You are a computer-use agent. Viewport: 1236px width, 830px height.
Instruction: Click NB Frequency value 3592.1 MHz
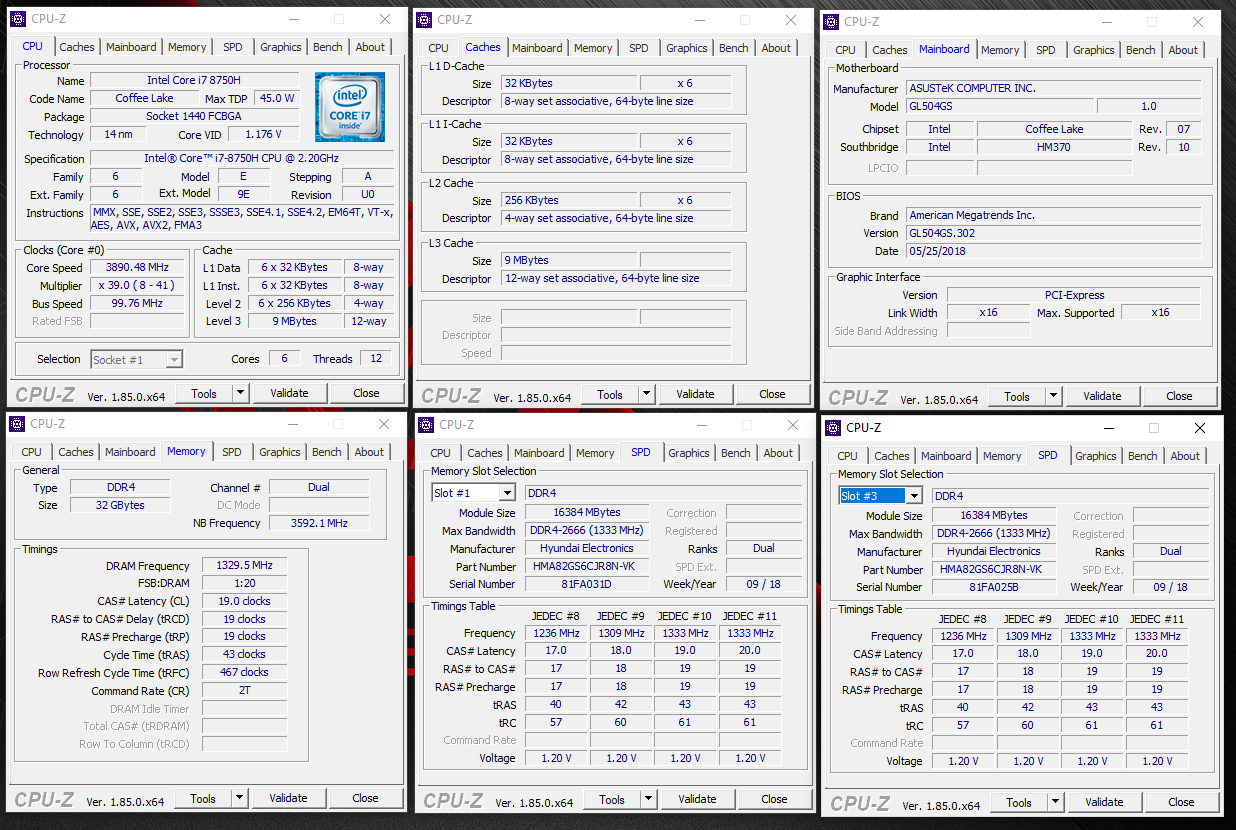click(319, 523)
